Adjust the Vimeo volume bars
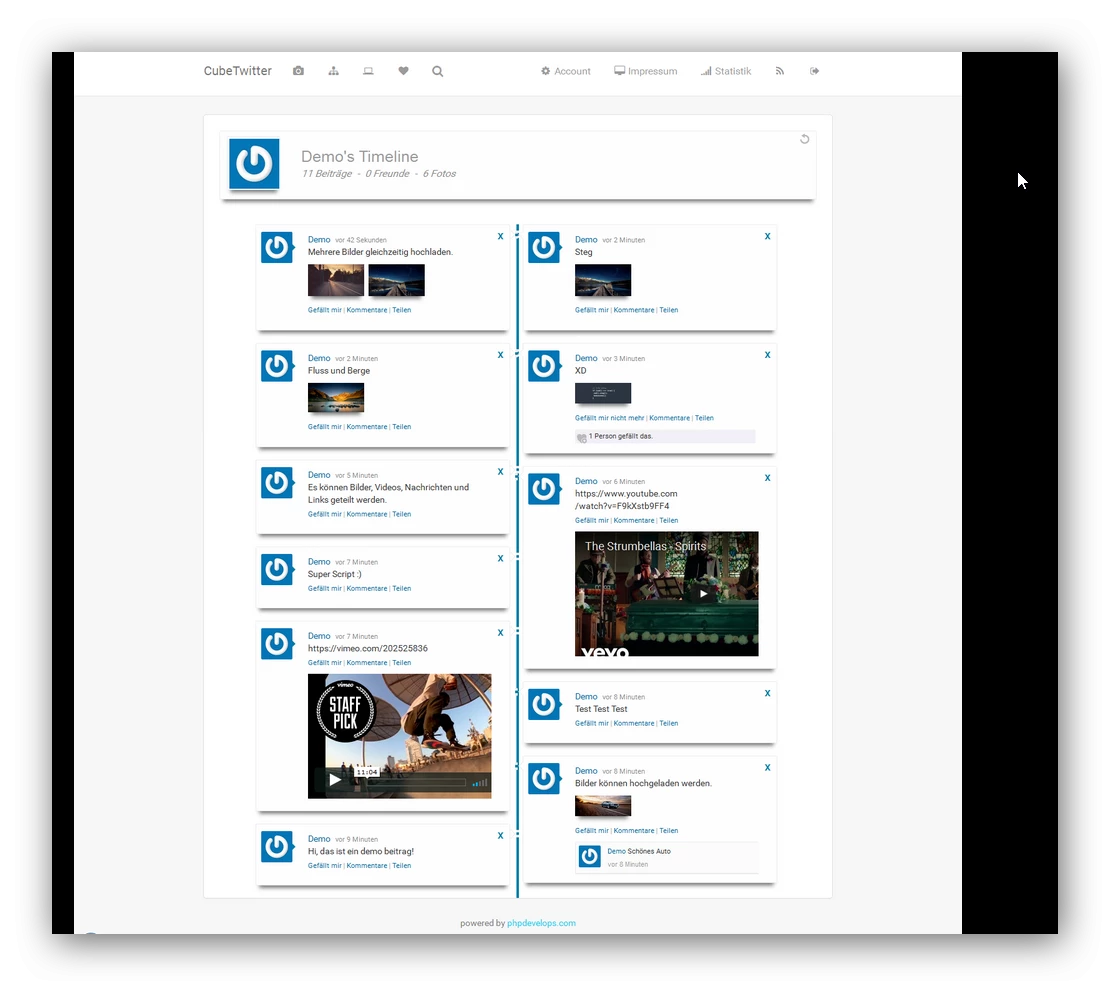Screen dimensions: 1110x986 click(480, 783)
